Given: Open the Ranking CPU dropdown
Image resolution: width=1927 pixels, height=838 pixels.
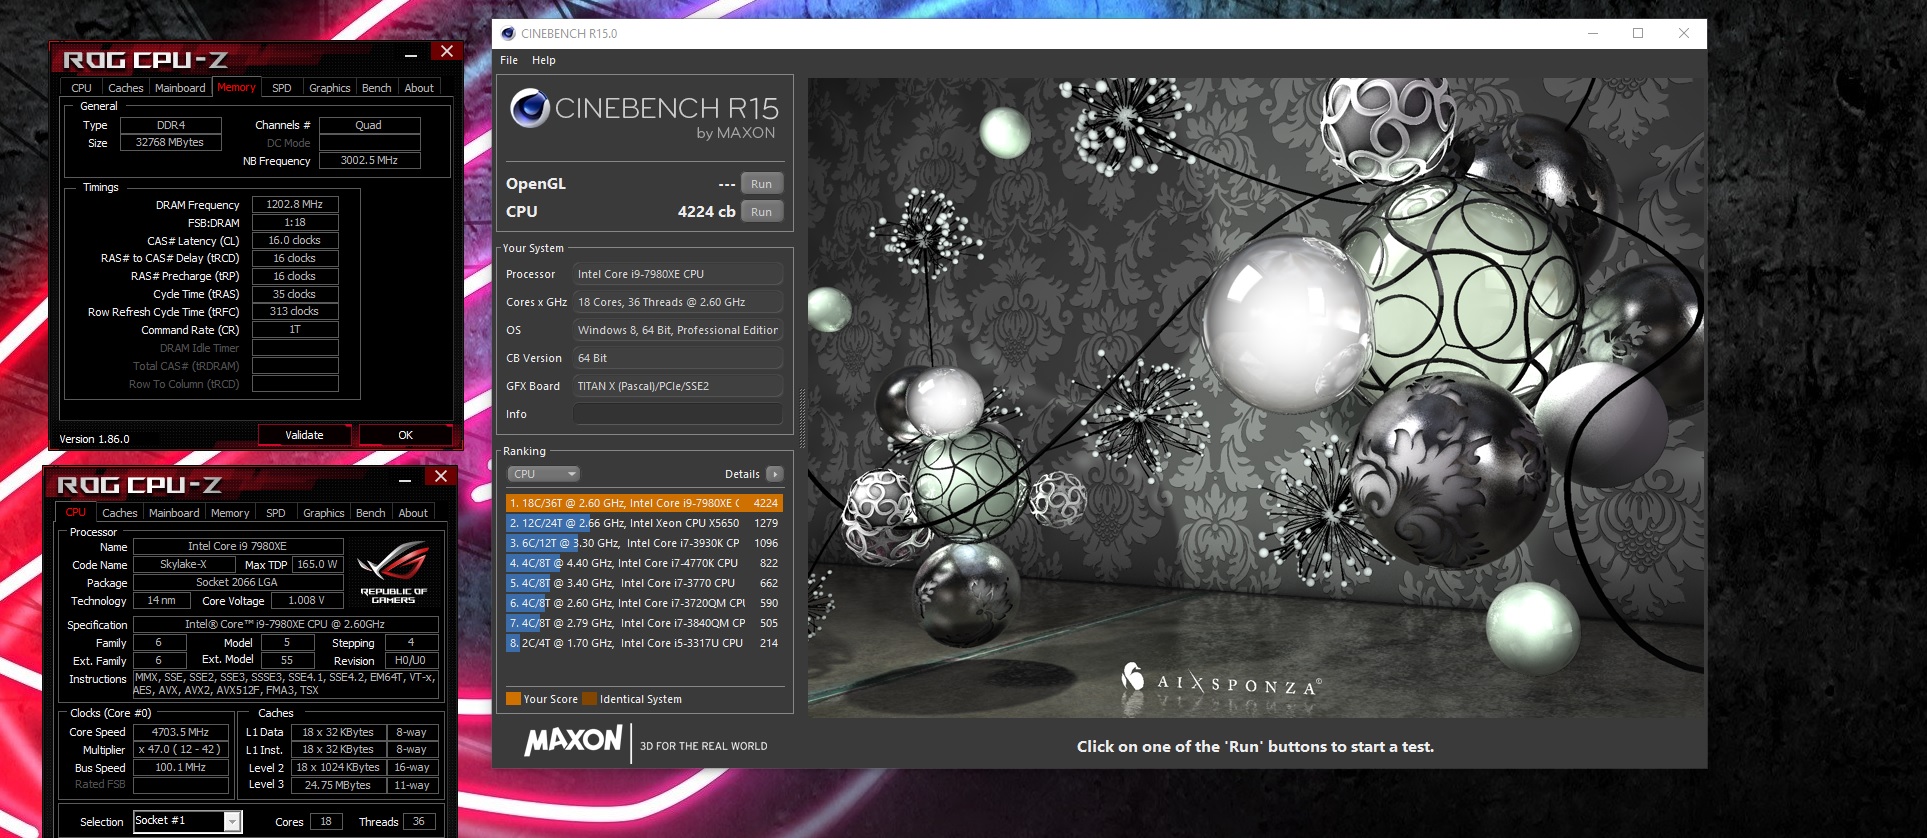Looking at the screenshot, I should (x=544, y=474).
